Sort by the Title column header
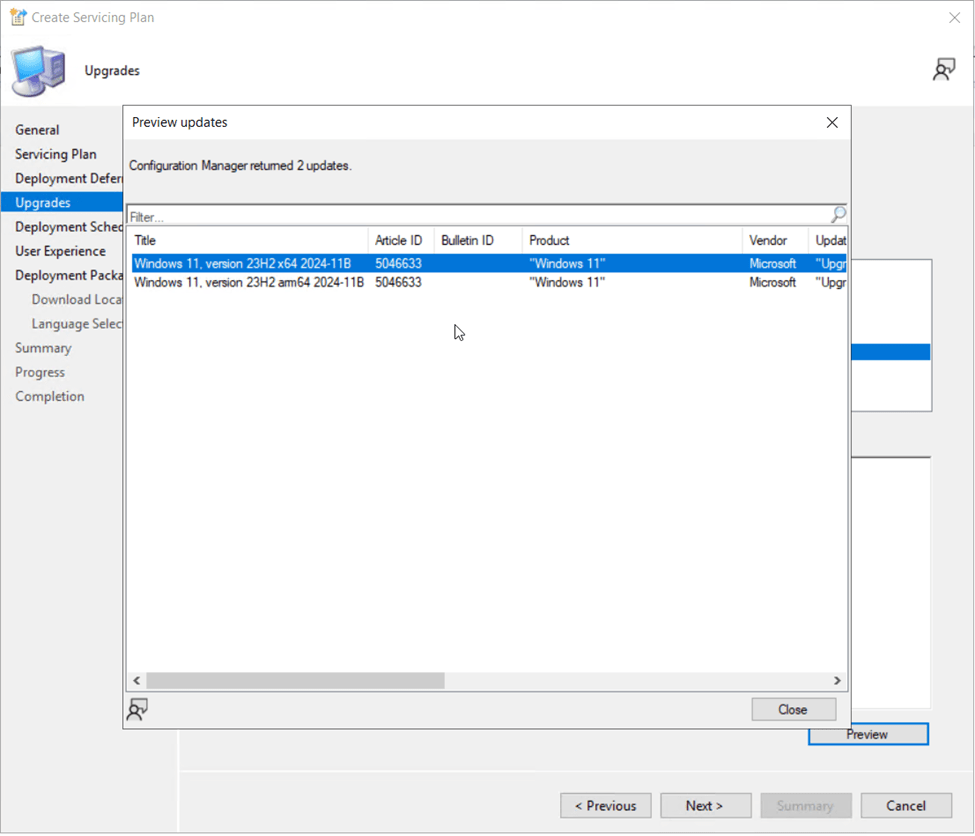This screenshot has height=836, width=975. coord(248,241)
